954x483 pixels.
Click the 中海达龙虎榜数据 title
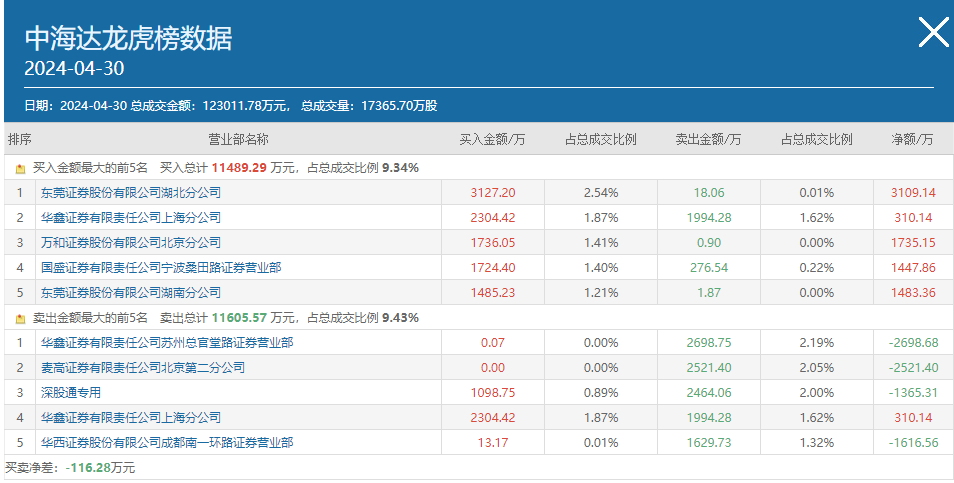tap(128, 39)
